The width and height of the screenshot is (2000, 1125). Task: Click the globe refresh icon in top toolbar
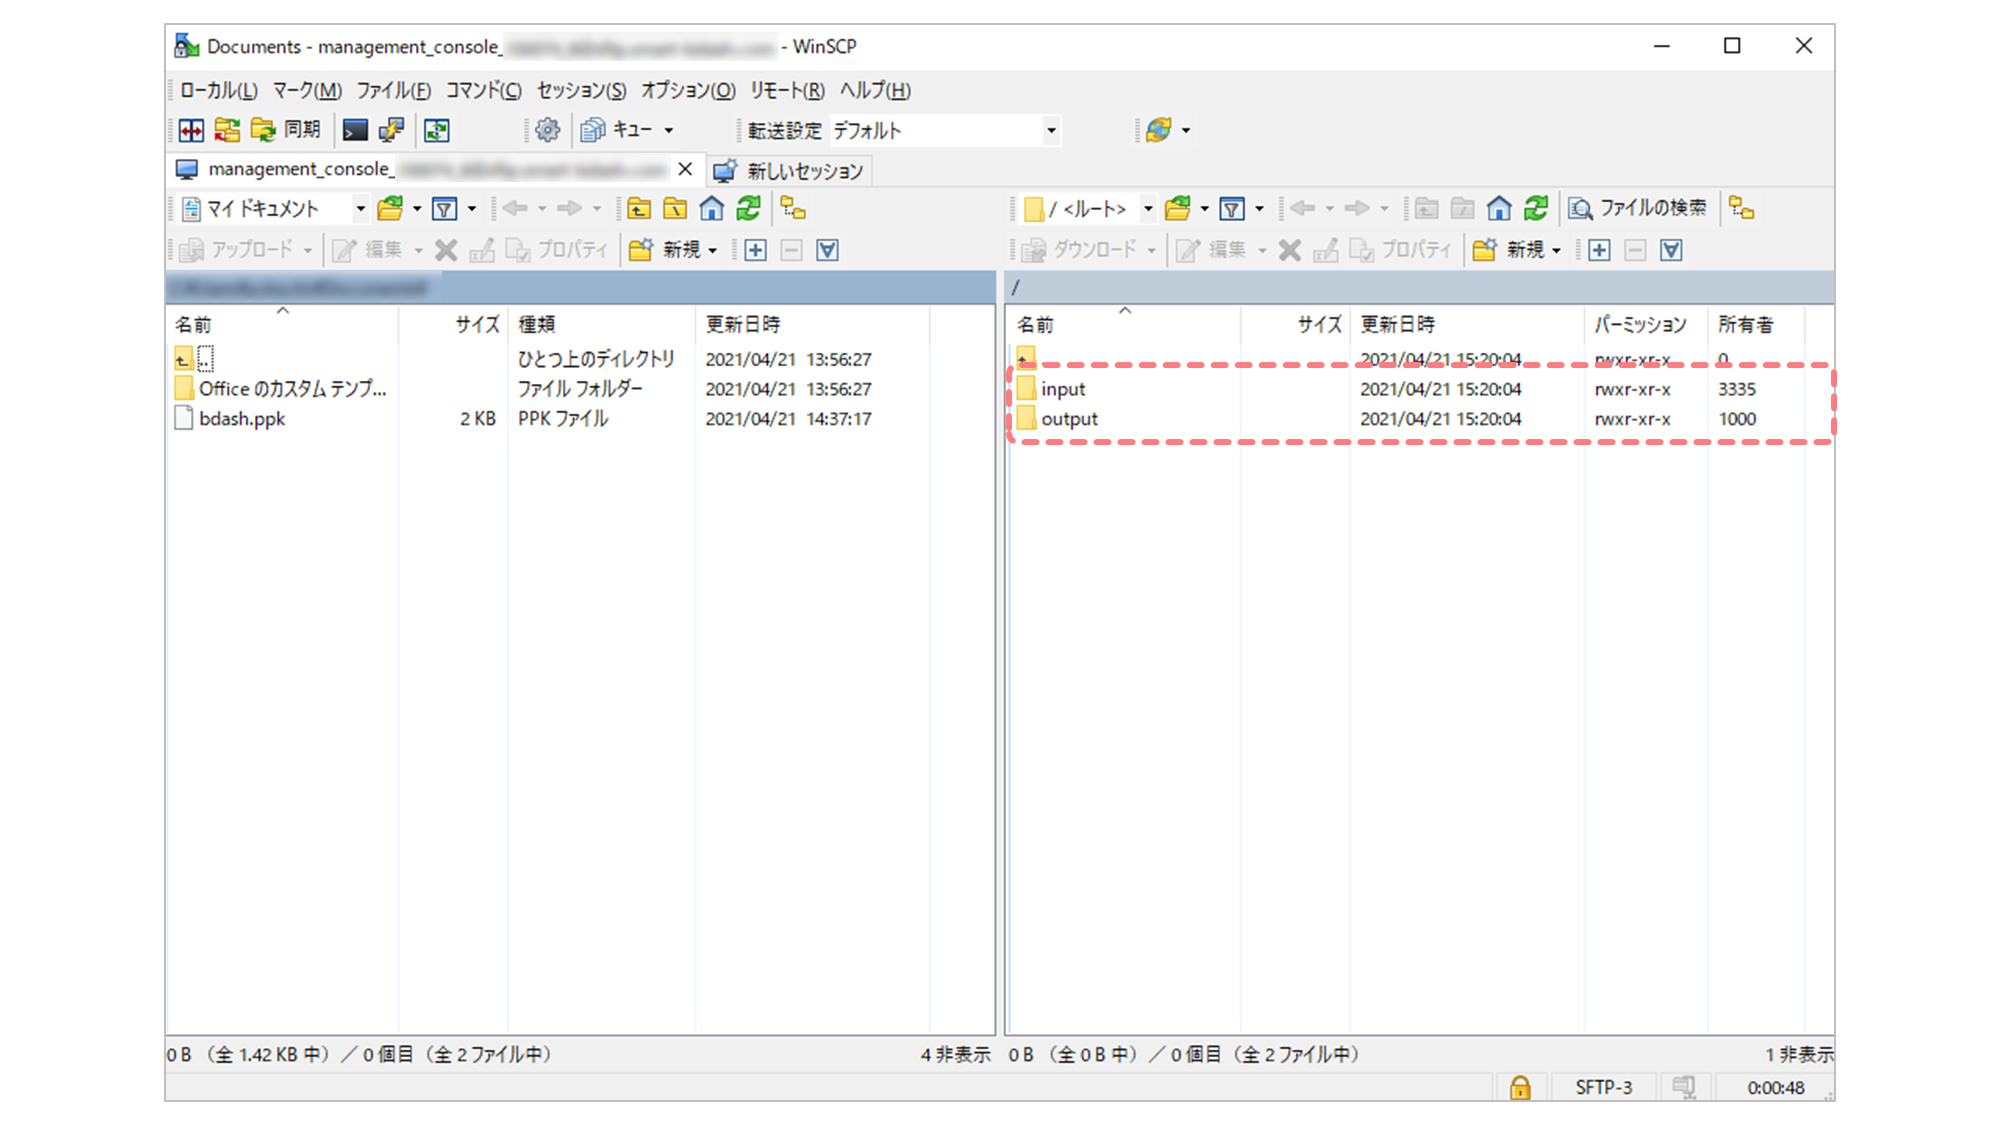coord(1159,130)
